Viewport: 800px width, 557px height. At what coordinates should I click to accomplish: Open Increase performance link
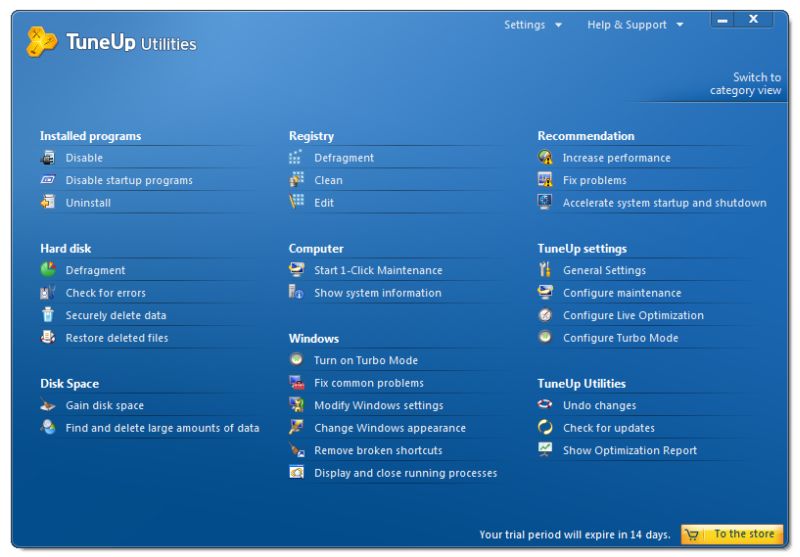click(616, 158)
